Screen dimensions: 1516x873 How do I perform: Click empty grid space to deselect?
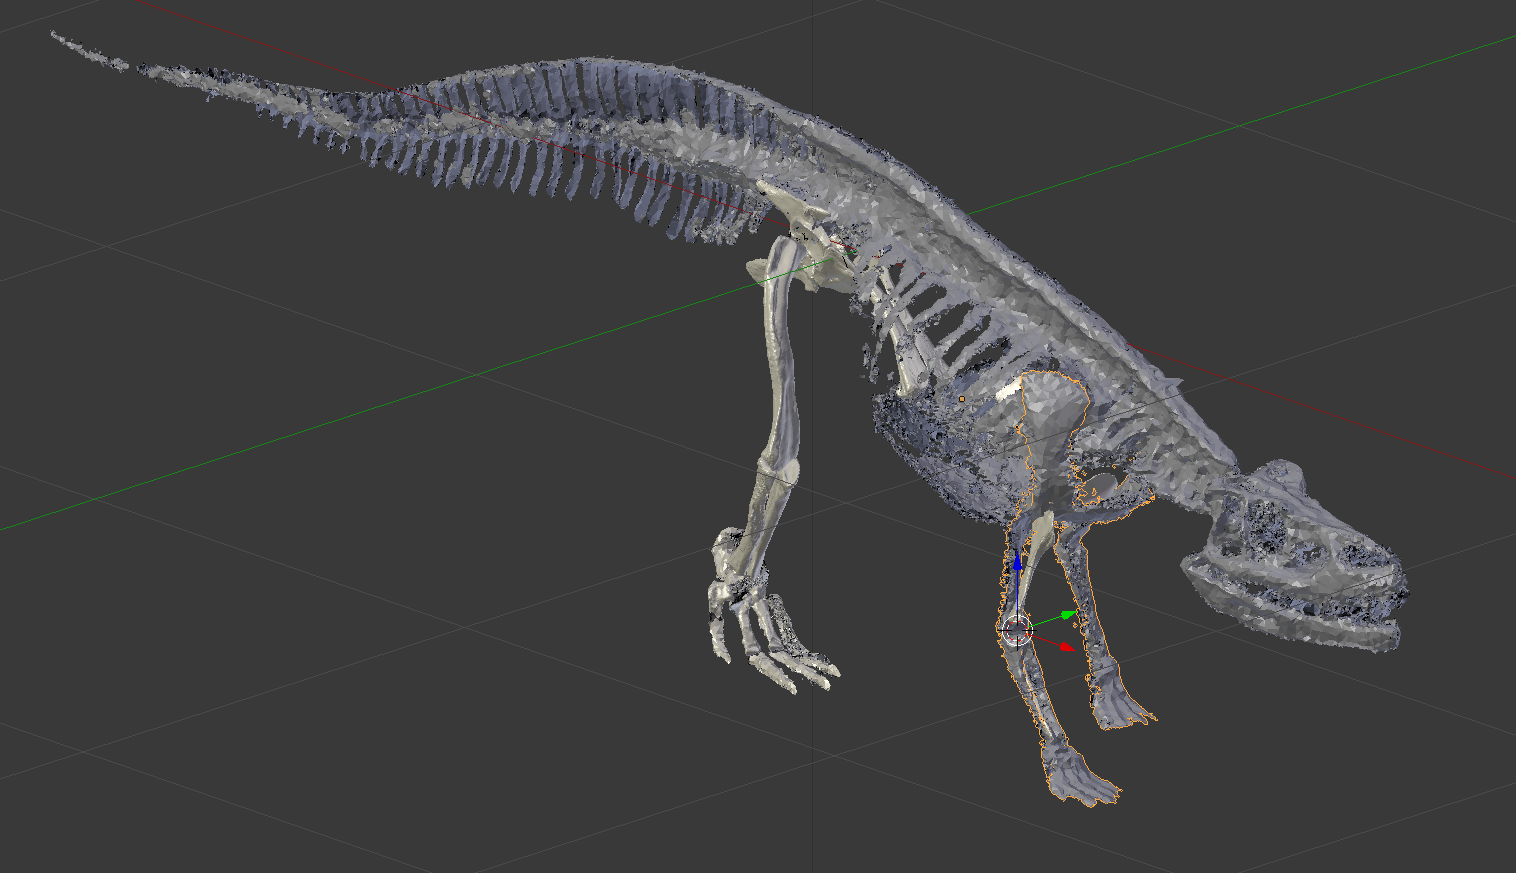[x=300, y=650]
